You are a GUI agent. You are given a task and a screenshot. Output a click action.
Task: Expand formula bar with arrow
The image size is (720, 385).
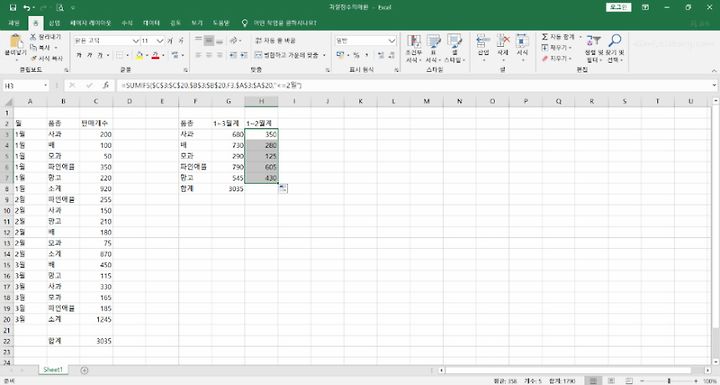coord(714,85)
